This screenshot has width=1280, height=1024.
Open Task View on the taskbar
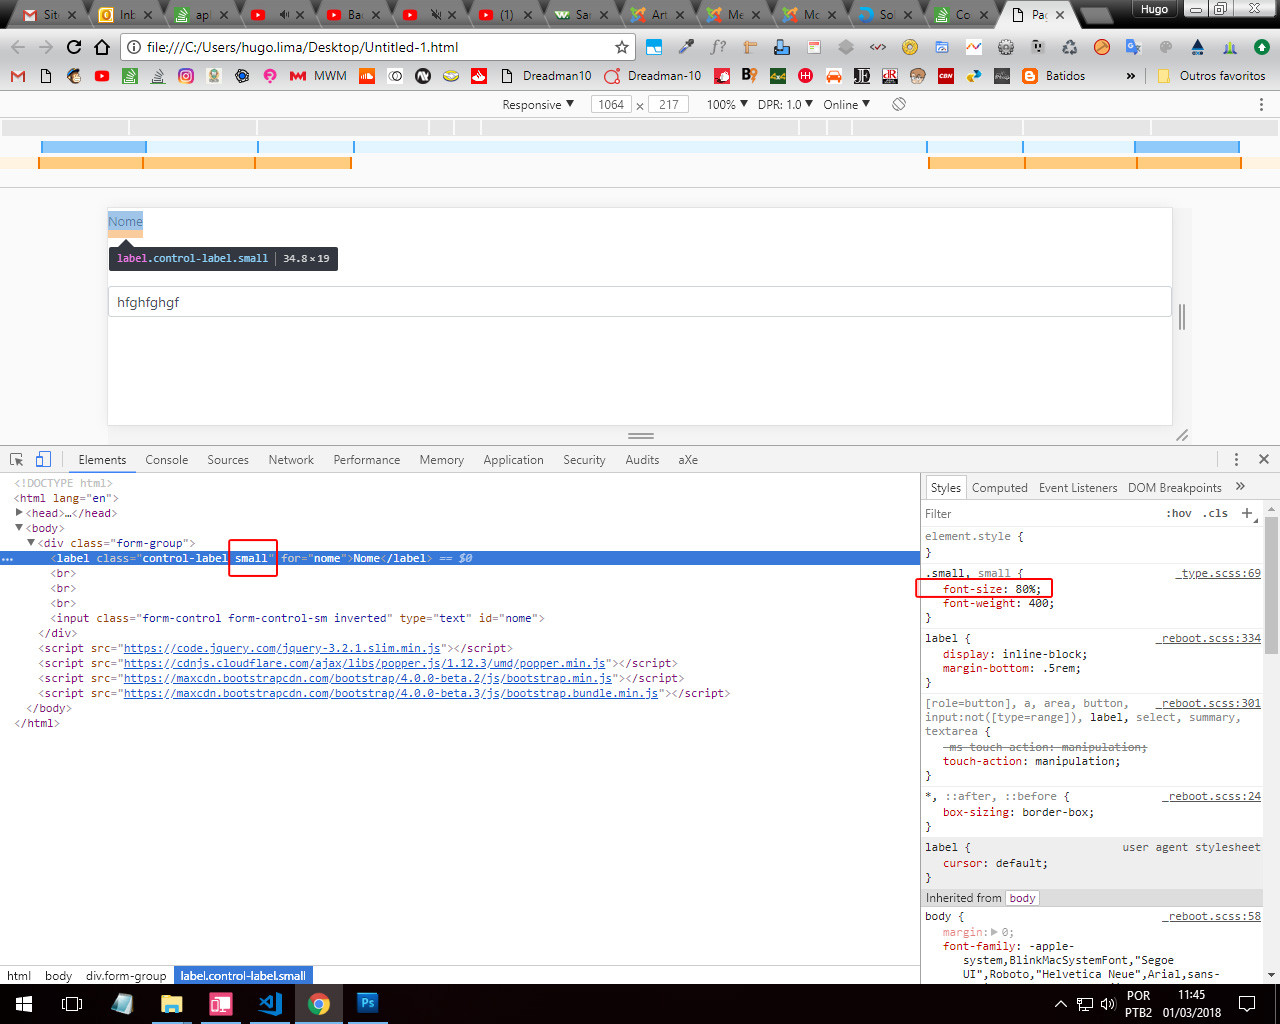click(x=72, y=1004)
